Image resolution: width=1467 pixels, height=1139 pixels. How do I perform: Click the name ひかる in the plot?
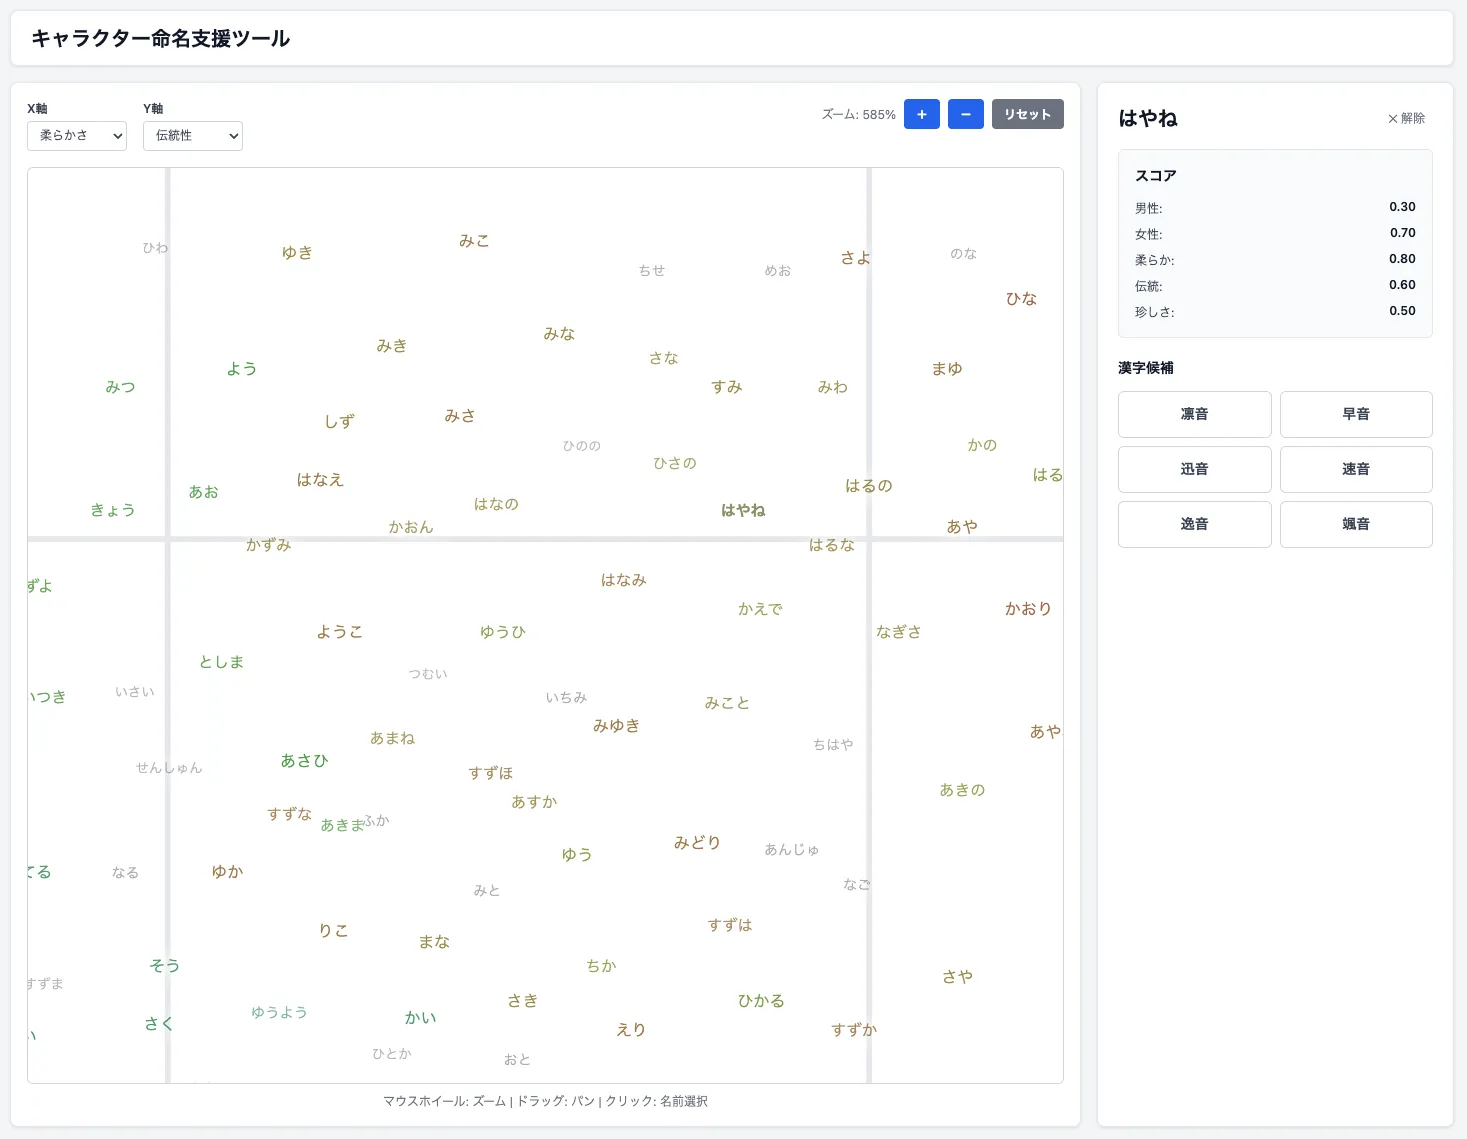tap(761, 1001)
